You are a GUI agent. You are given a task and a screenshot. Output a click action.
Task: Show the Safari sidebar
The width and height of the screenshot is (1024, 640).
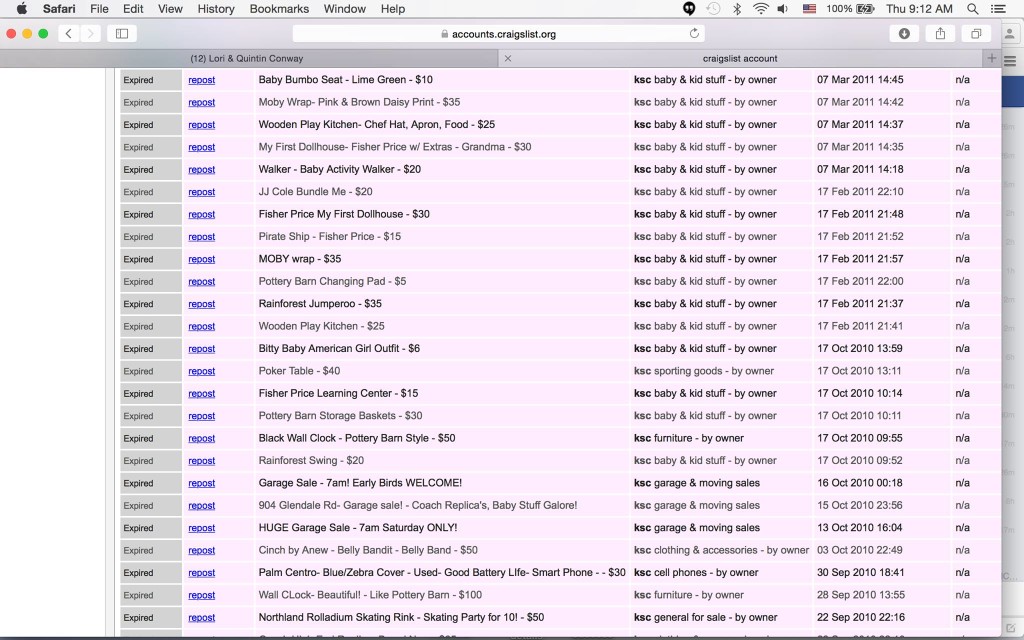click(x=122, y=33)
